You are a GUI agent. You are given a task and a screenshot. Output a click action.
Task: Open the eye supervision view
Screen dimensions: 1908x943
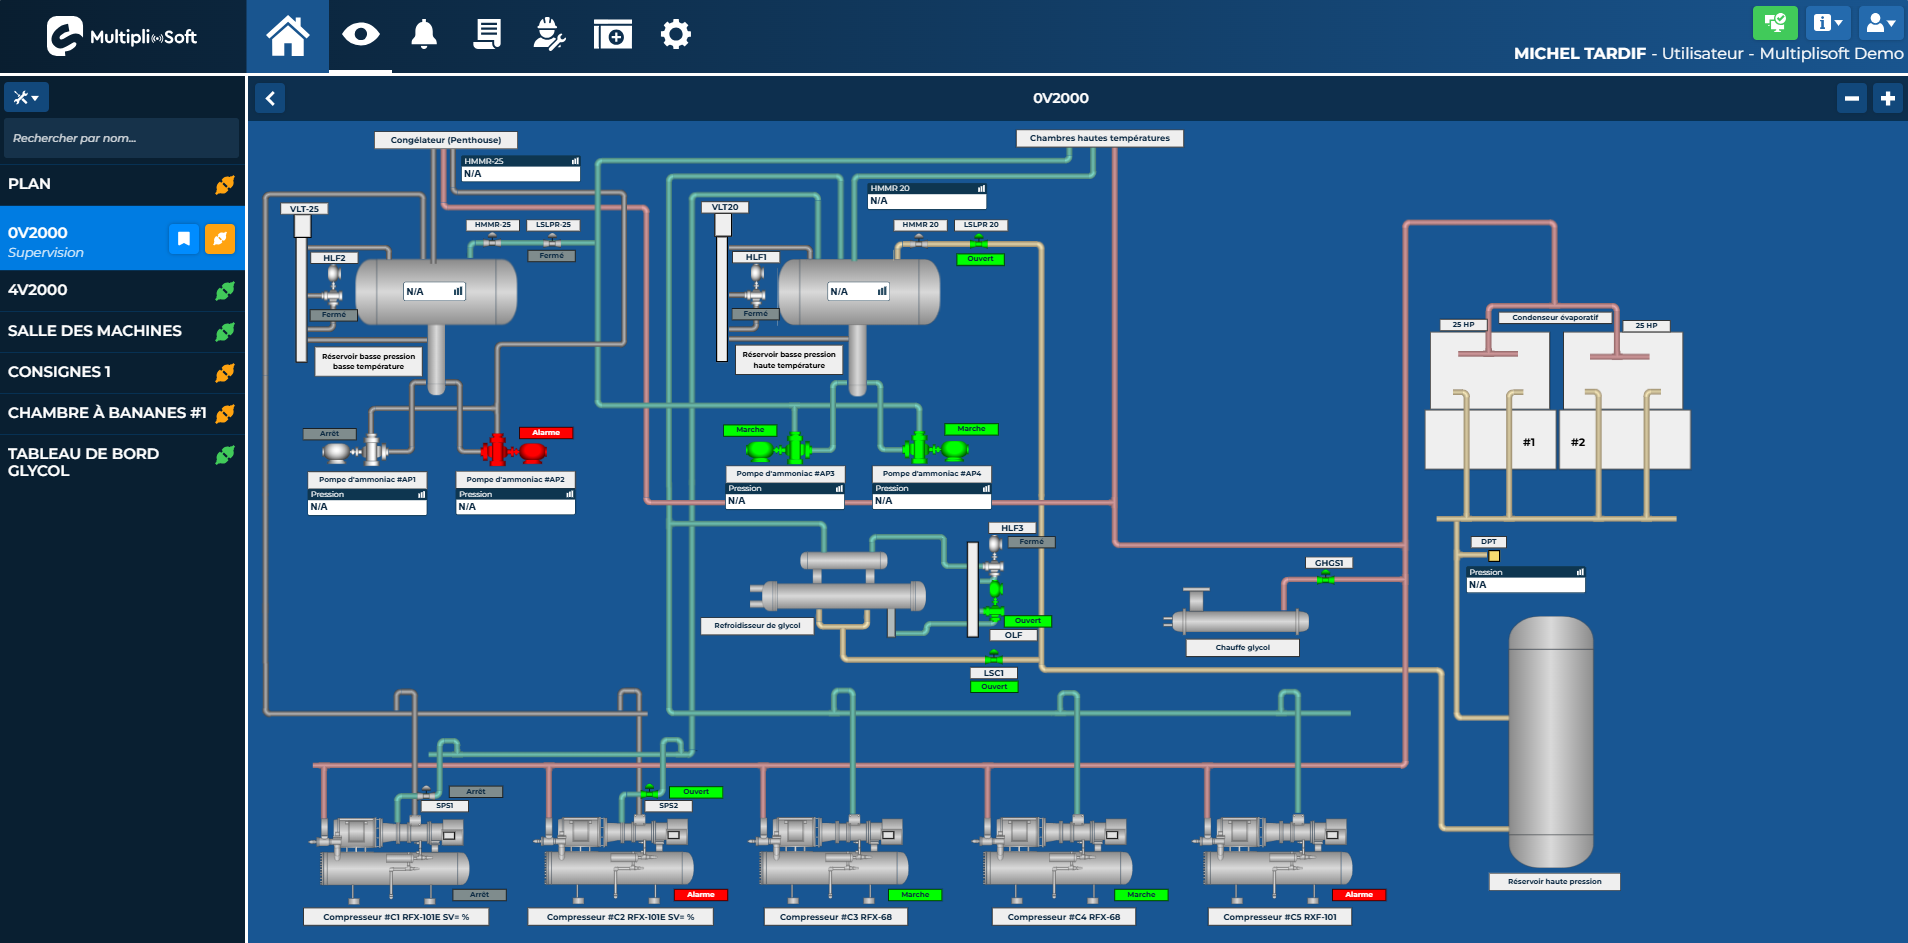coord(361,35)
